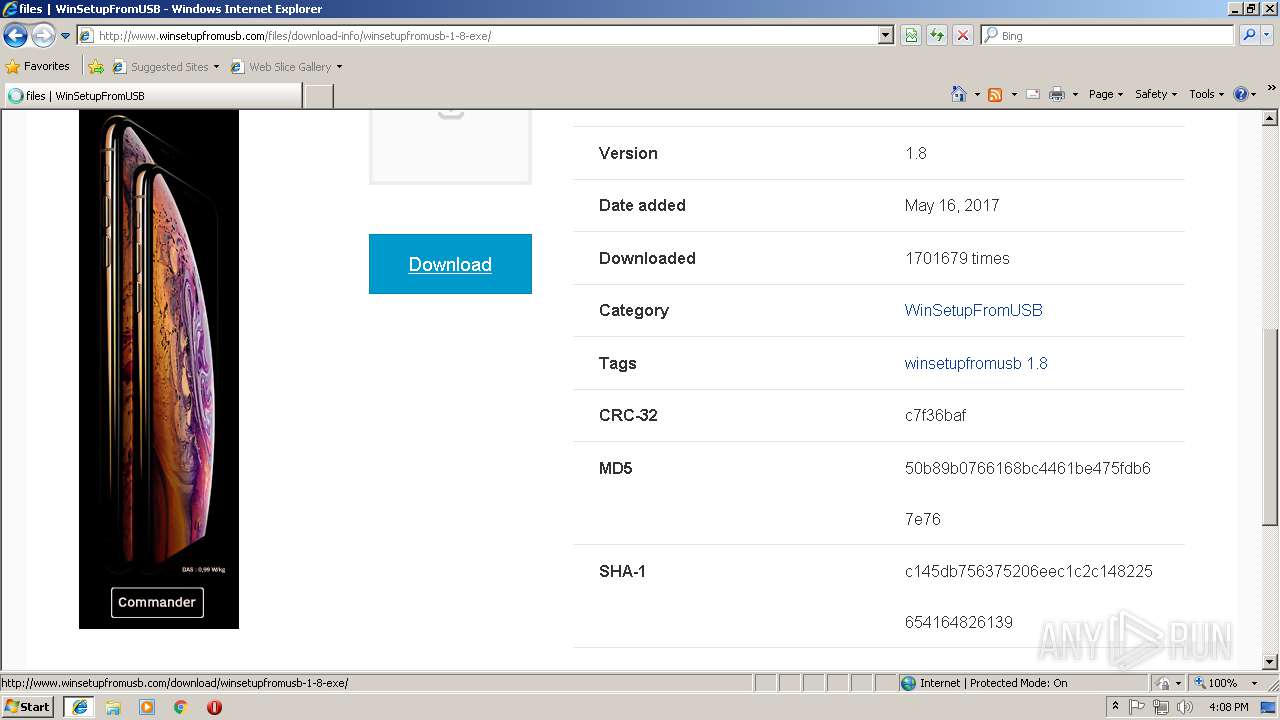Open the RSS feeds icon

click(995, 94)
